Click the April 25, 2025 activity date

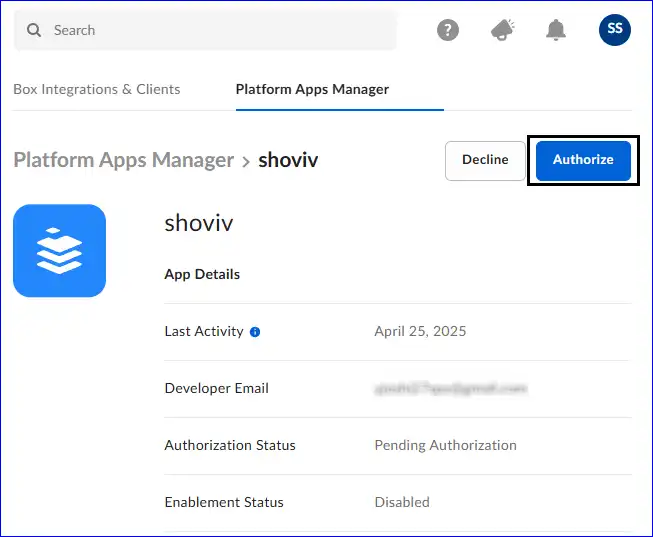(x=420, y=331)
